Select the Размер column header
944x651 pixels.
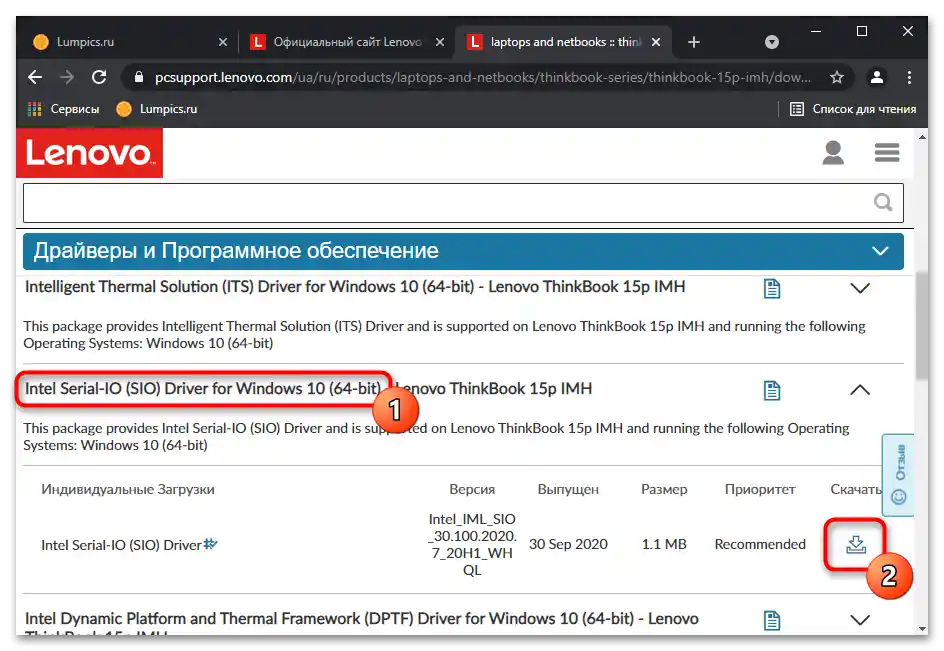point(663,489)
